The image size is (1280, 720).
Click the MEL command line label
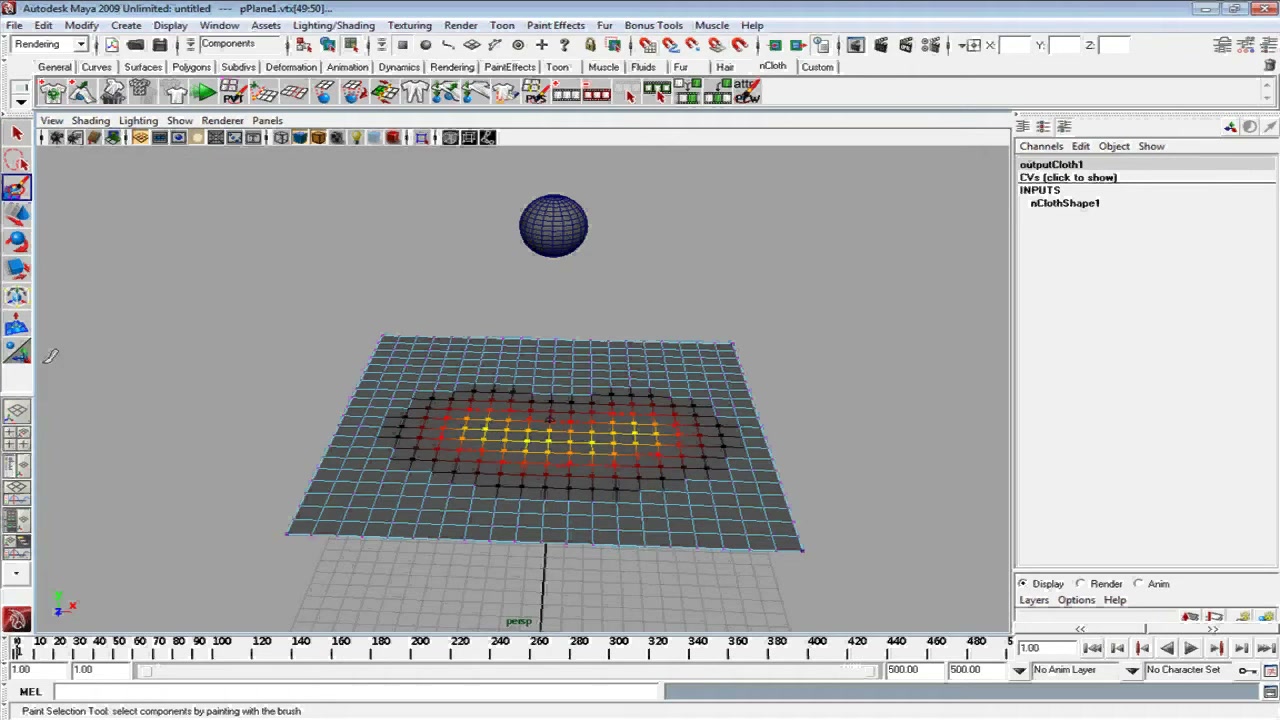pos(30,691)
